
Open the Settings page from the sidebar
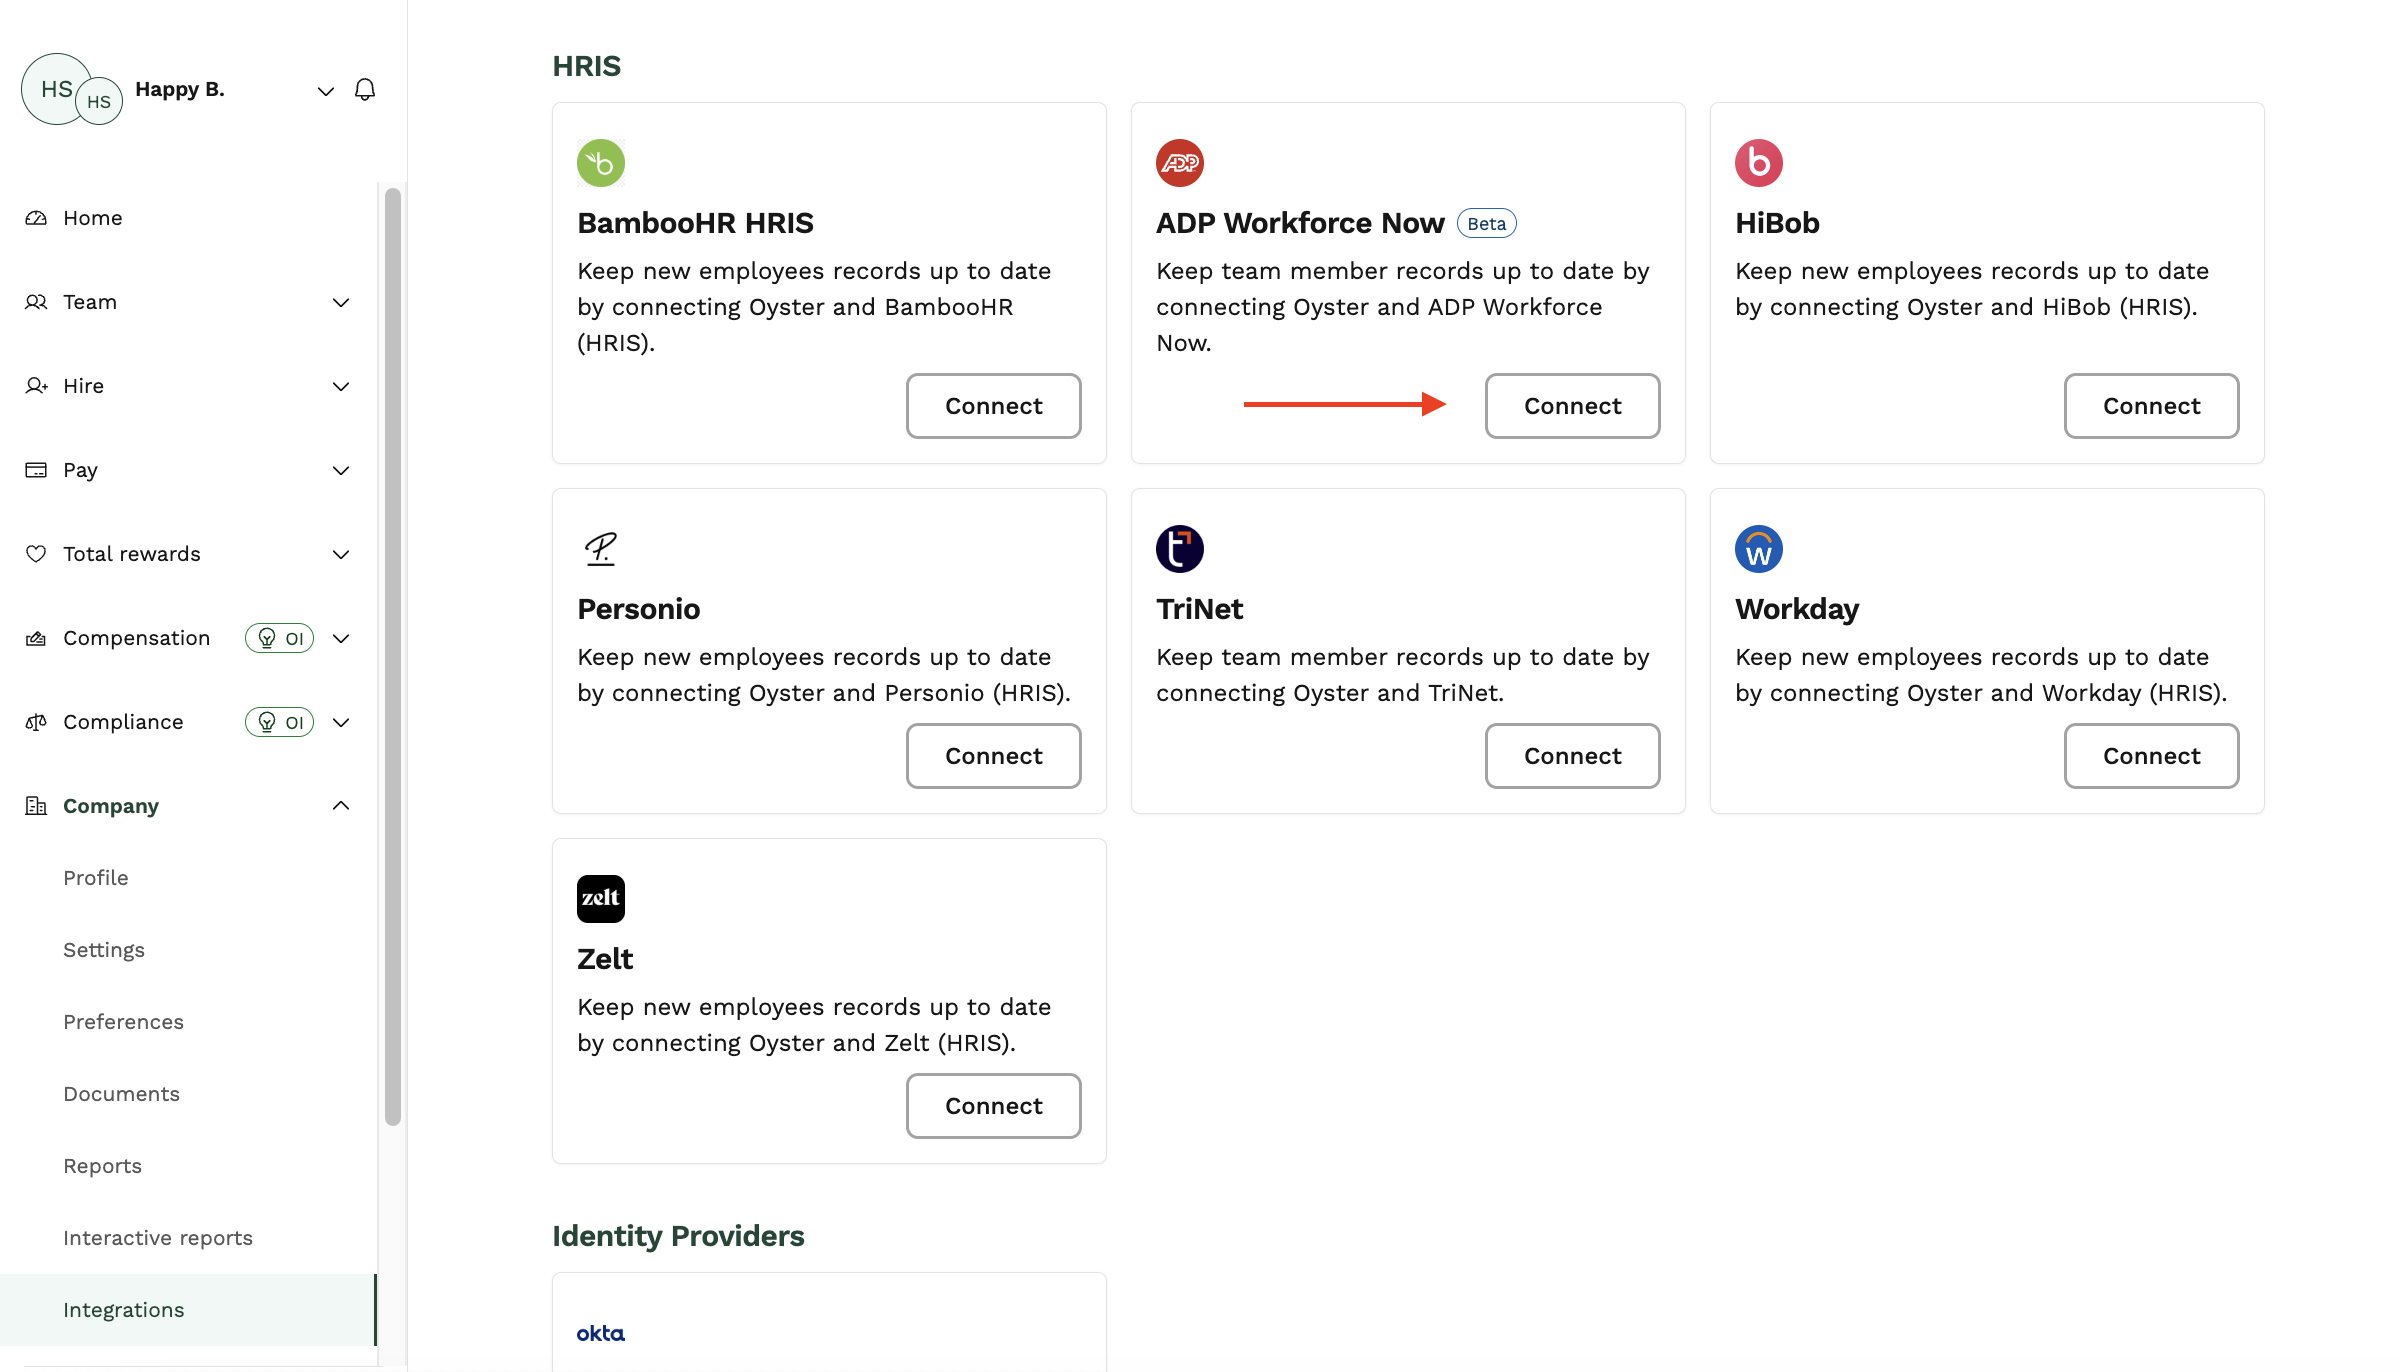pyautogui.click(x=103, y=949)
